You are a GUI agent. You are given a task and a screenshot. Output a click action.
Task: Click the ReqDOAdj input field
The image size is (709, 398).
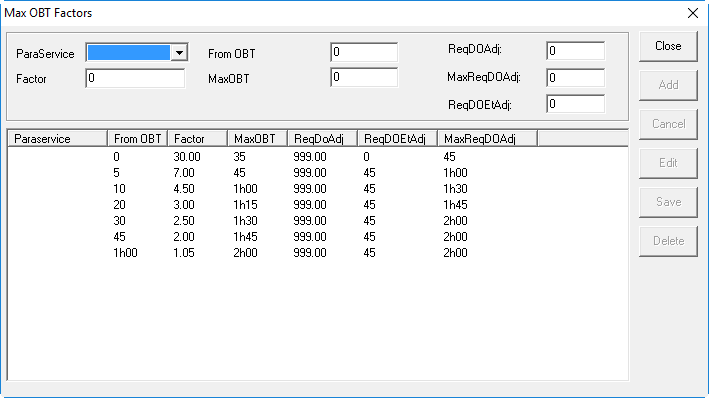click(x=575, y=51)
